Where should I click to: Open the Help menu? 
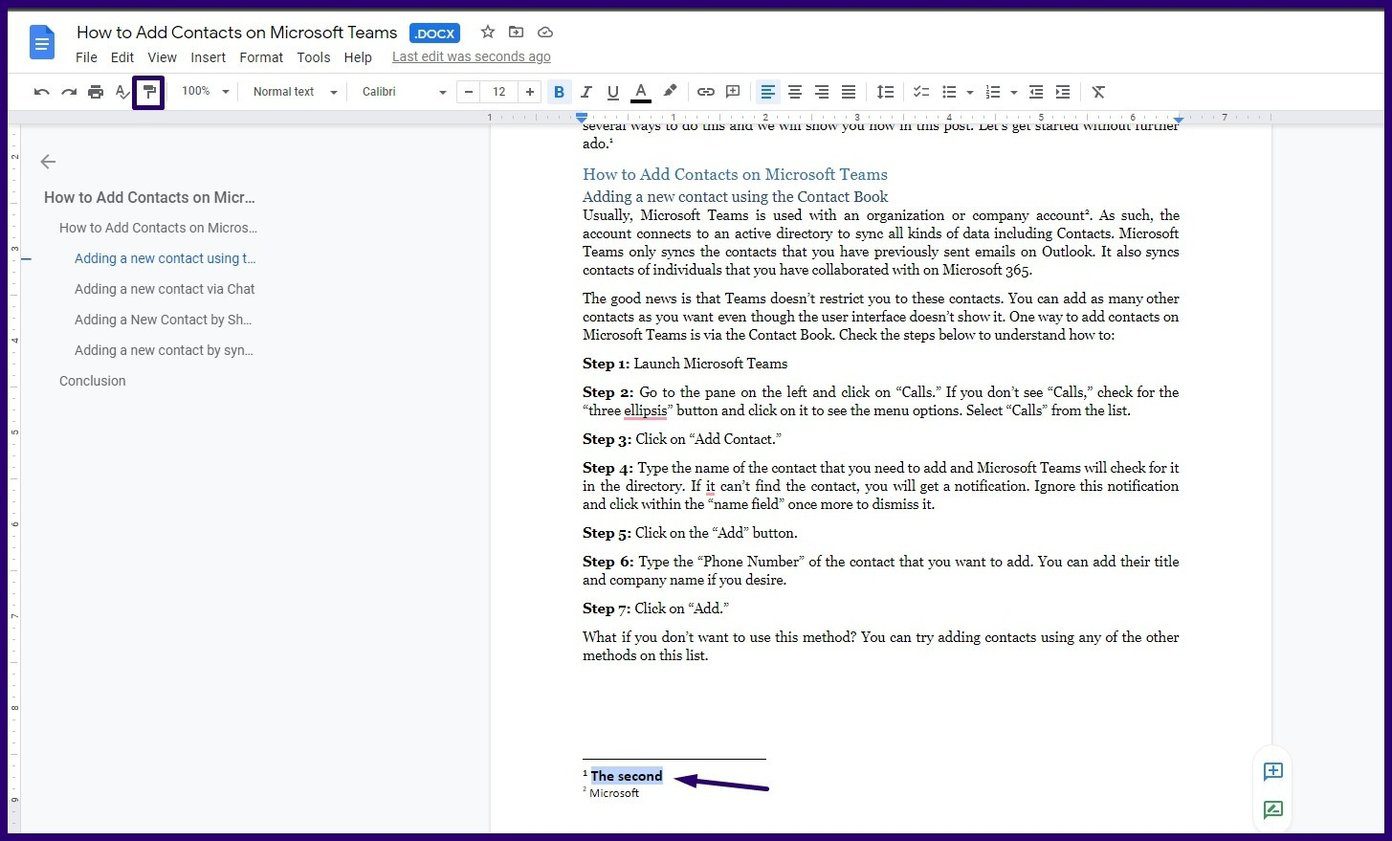tap(358, 58)
